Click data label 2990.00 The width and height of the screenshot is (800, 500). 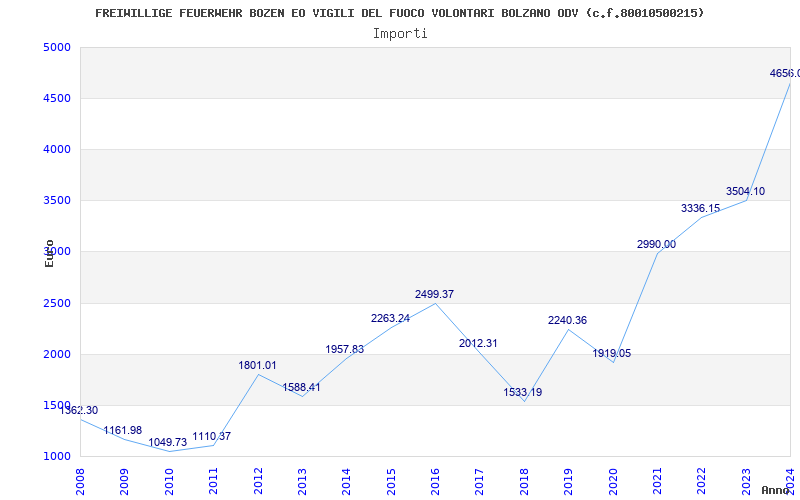[656, 244]
